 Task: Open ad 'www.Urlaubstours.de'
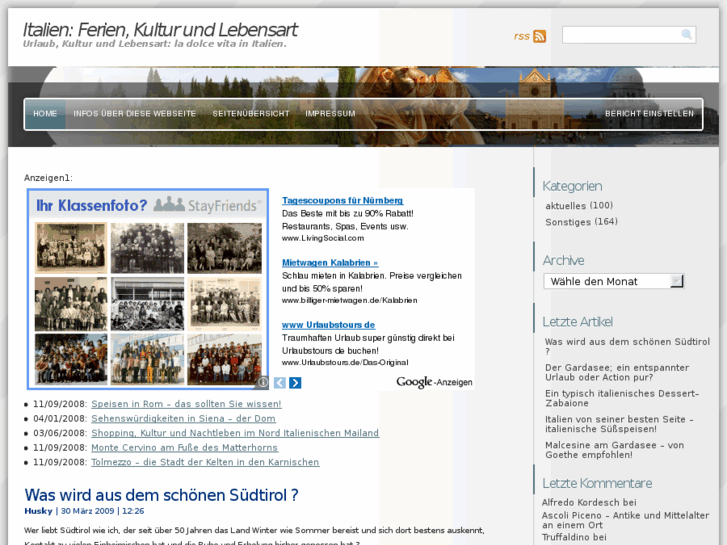328,325
